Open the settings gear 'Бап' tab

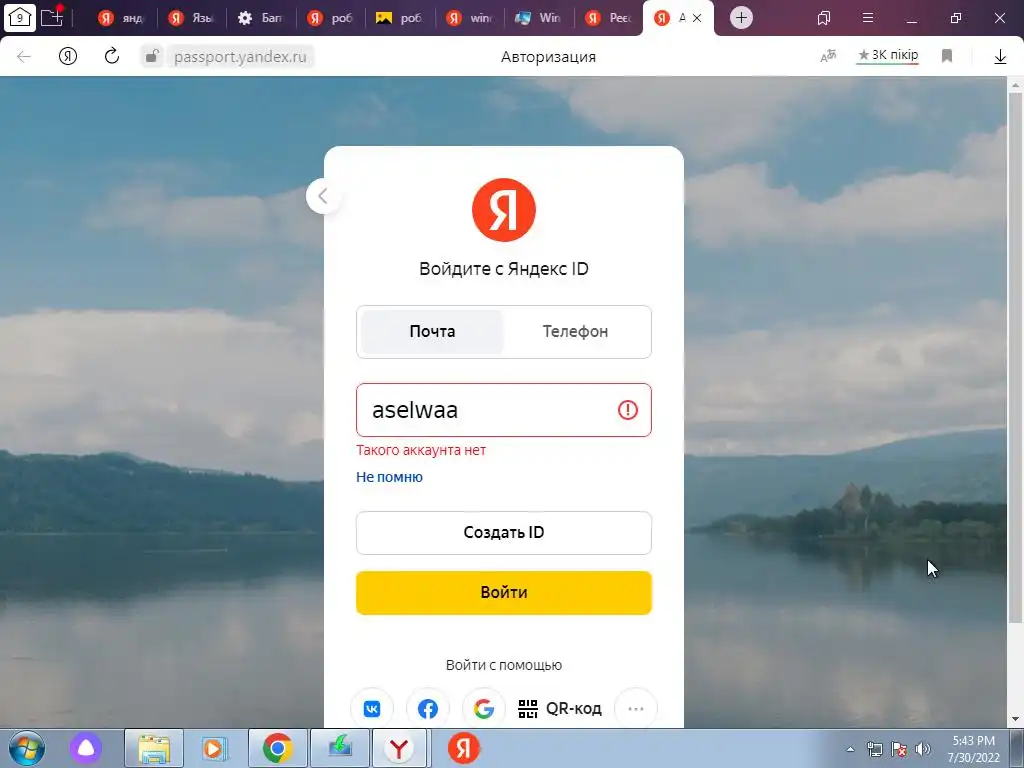point(261,18)
